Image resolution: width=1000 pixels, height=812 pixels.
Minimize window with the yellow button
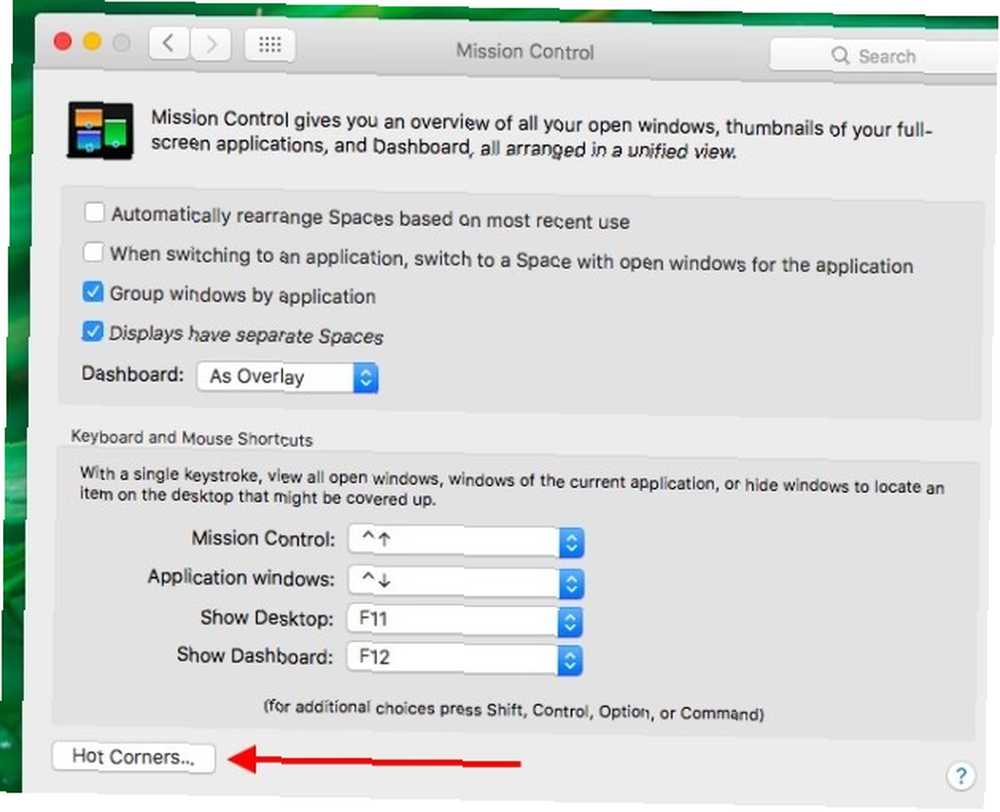(92, 42)
